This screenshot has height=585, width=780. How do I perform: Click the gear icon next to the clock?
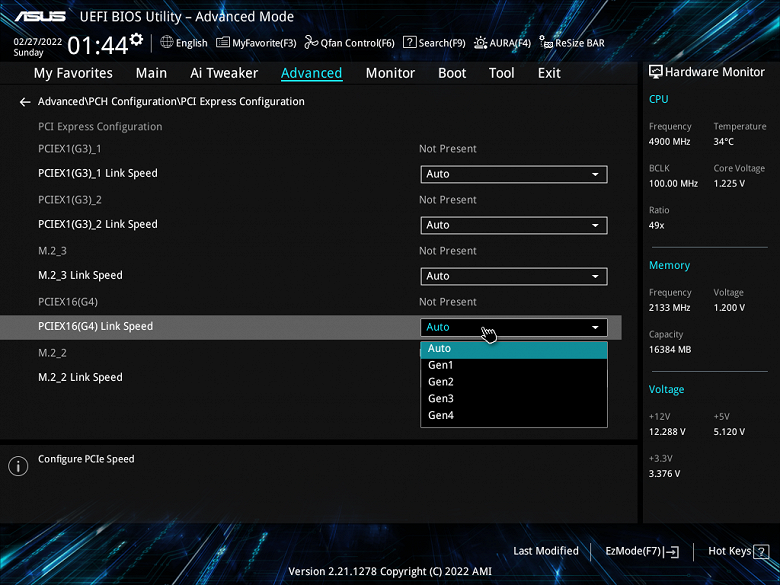[136, 39]
